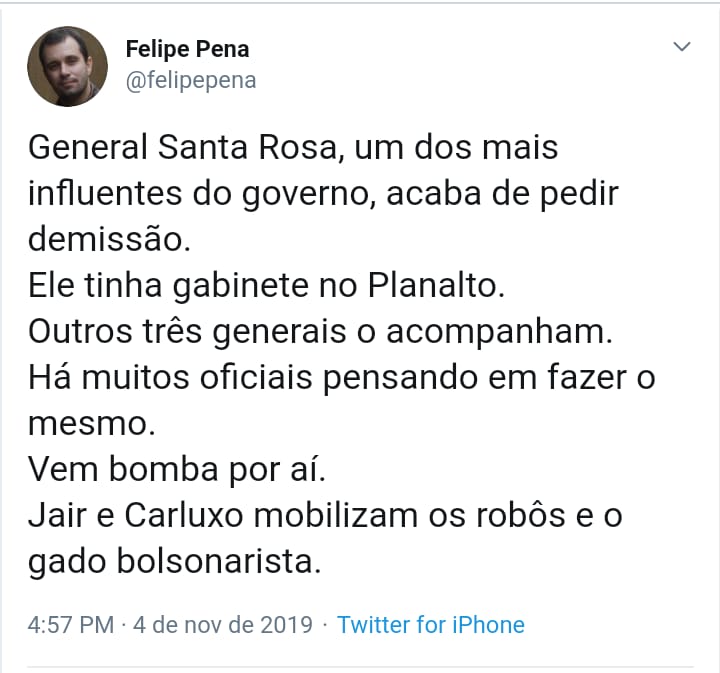Click the word "Carluxo" in the tweet
The width and height of the screenshot is (720, 673).
pyautogui.click(x=192, y=514)
